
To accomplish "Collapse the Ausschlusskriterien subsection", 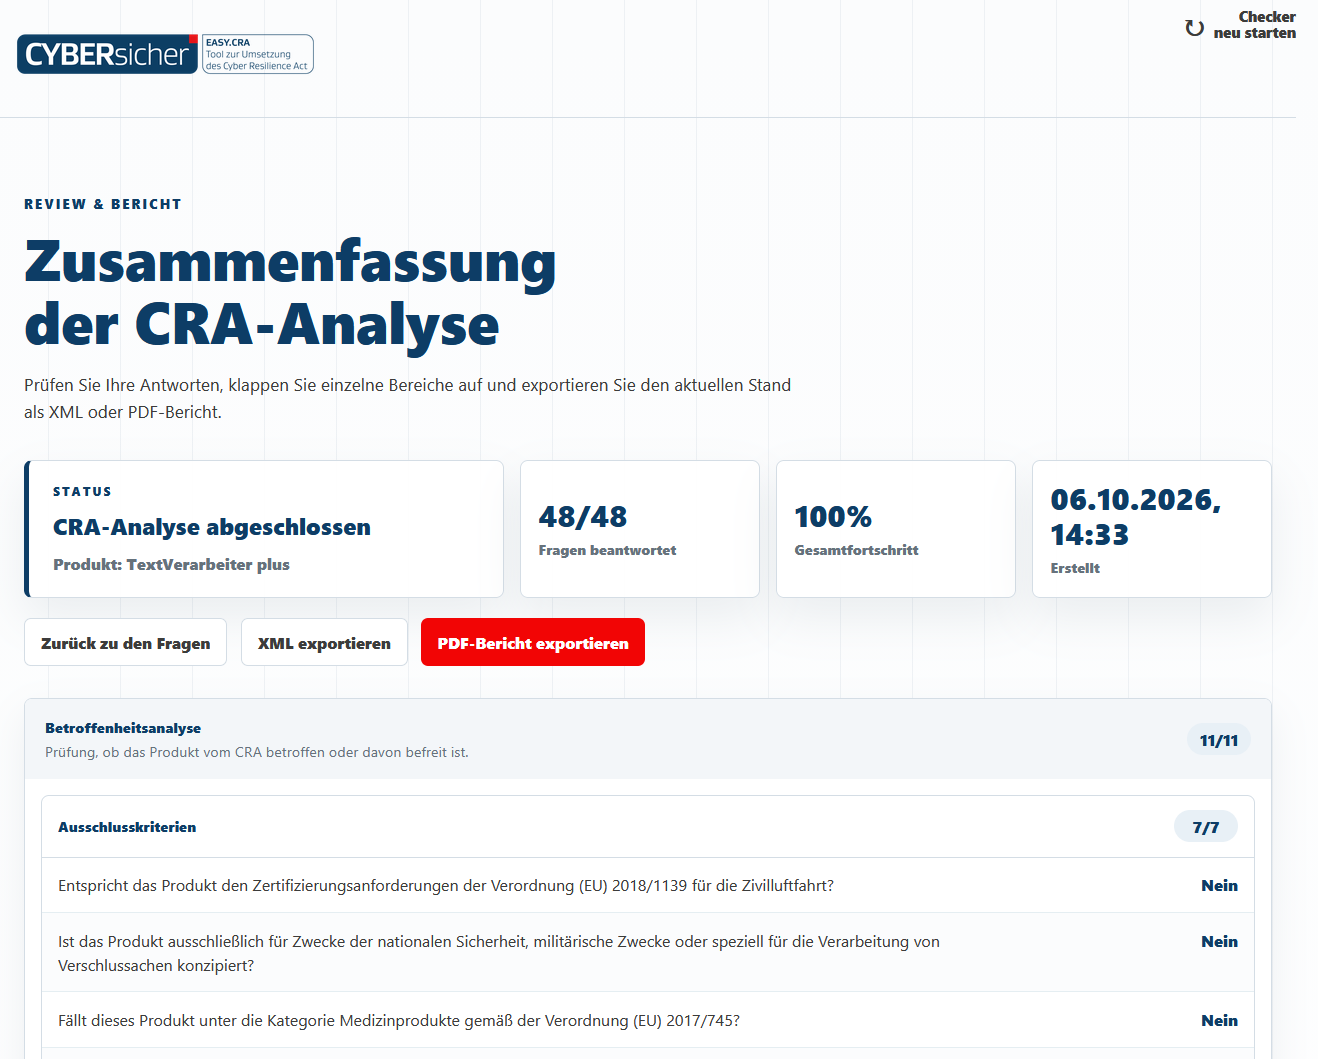I will point(648,827).
